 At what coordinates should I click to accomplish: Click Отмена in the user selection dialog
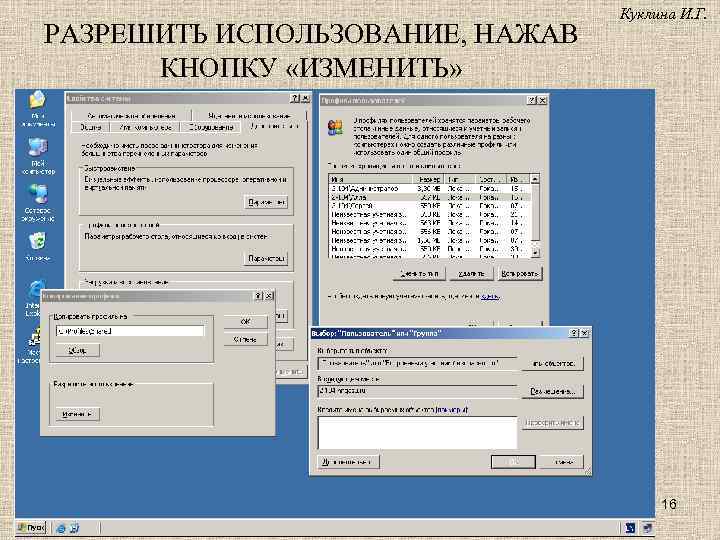pos(562,462)
